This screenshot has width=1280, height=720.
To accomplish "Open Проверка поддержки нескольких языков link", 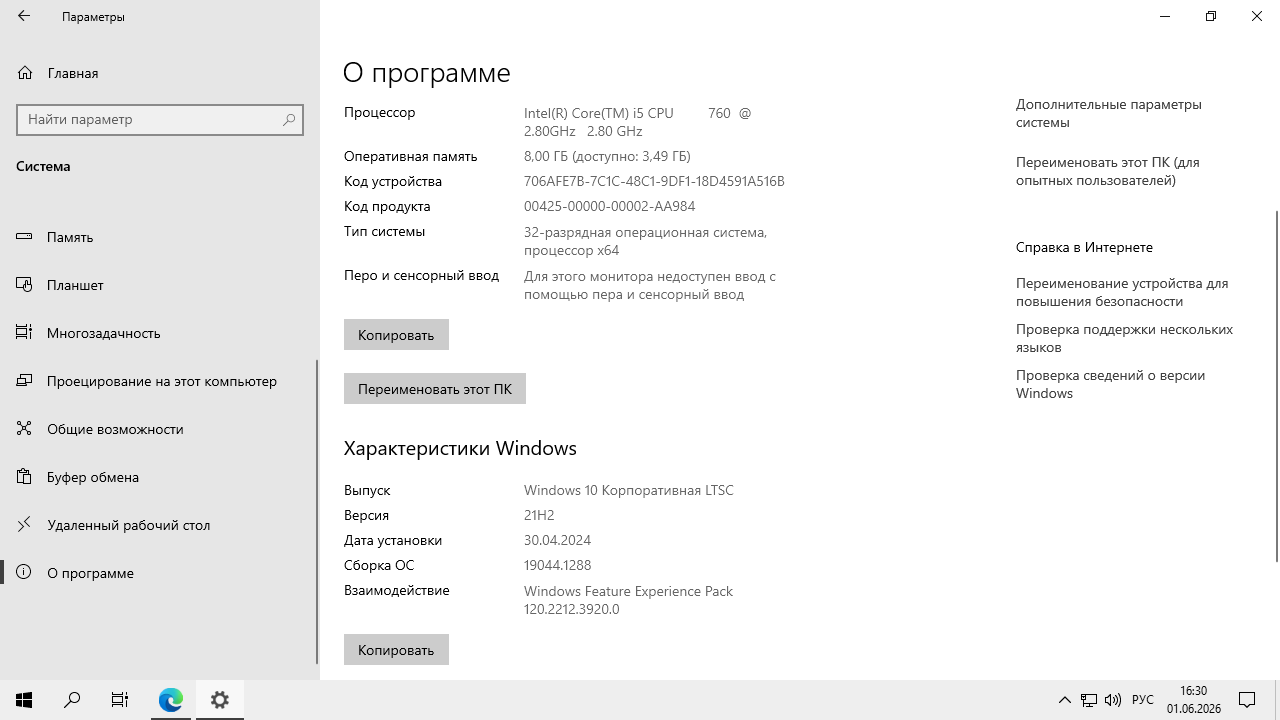I will click(1124, 338).
